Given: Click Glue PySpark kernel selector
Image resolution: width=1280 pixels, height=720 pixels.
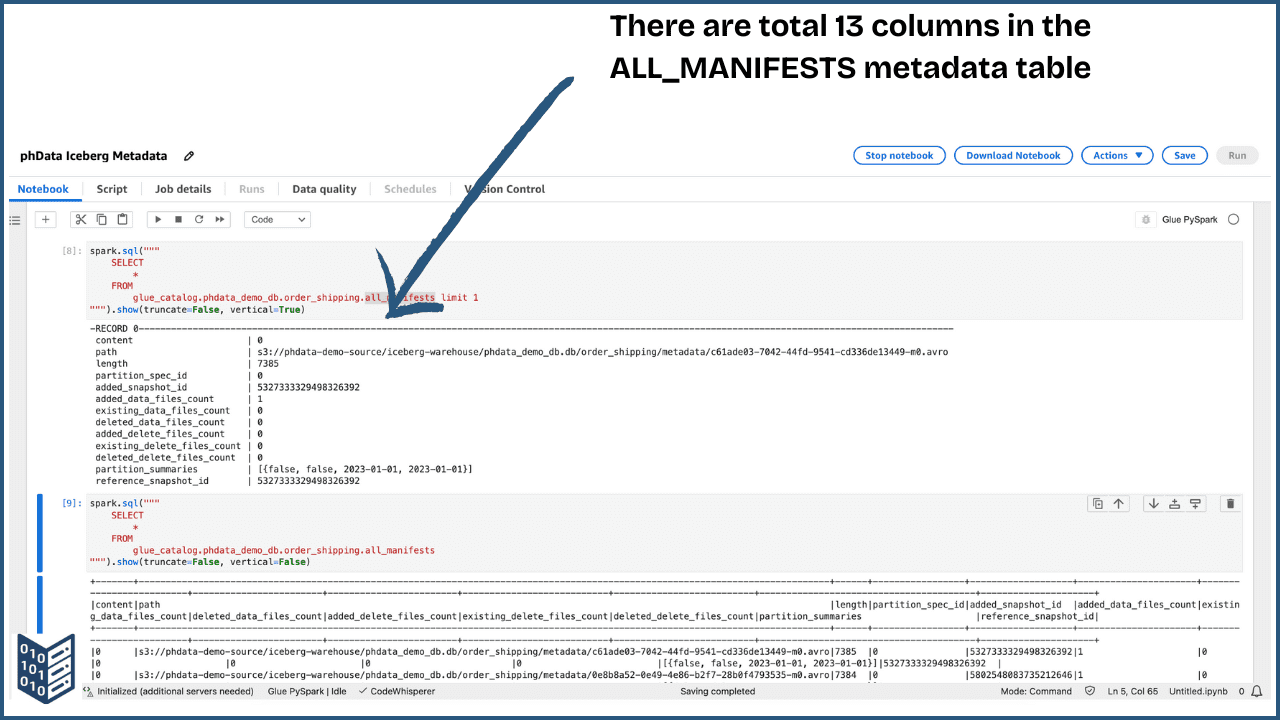Looking at the screenshot, I should pos(1189,219).
